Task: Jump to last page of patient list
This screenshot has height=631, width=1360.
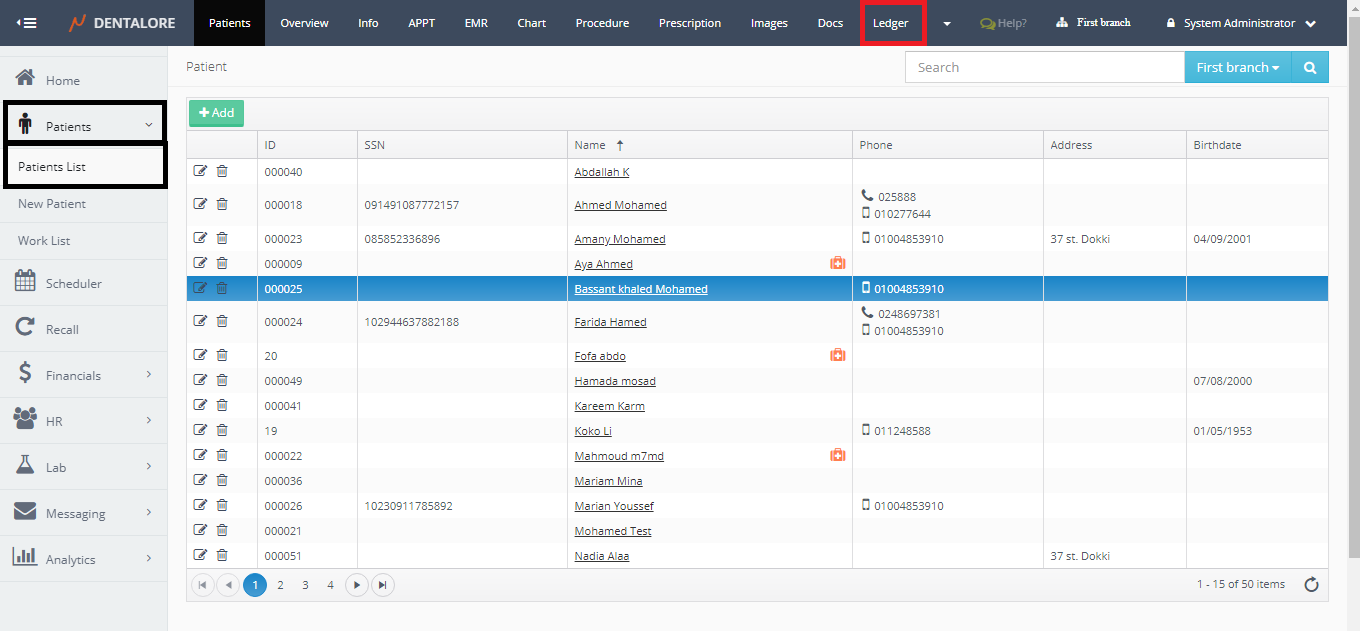Action: click(382, 585)
